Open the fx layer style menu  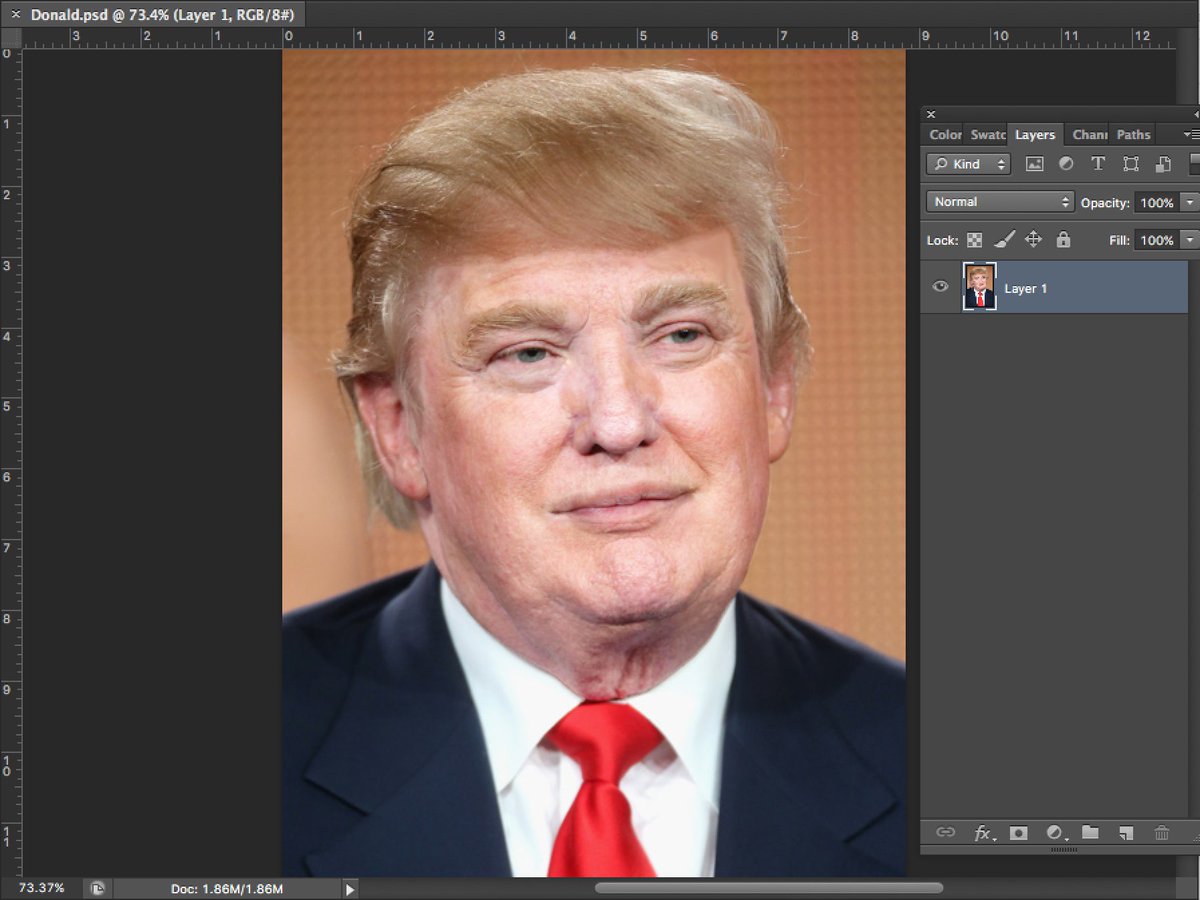(985, 833)
